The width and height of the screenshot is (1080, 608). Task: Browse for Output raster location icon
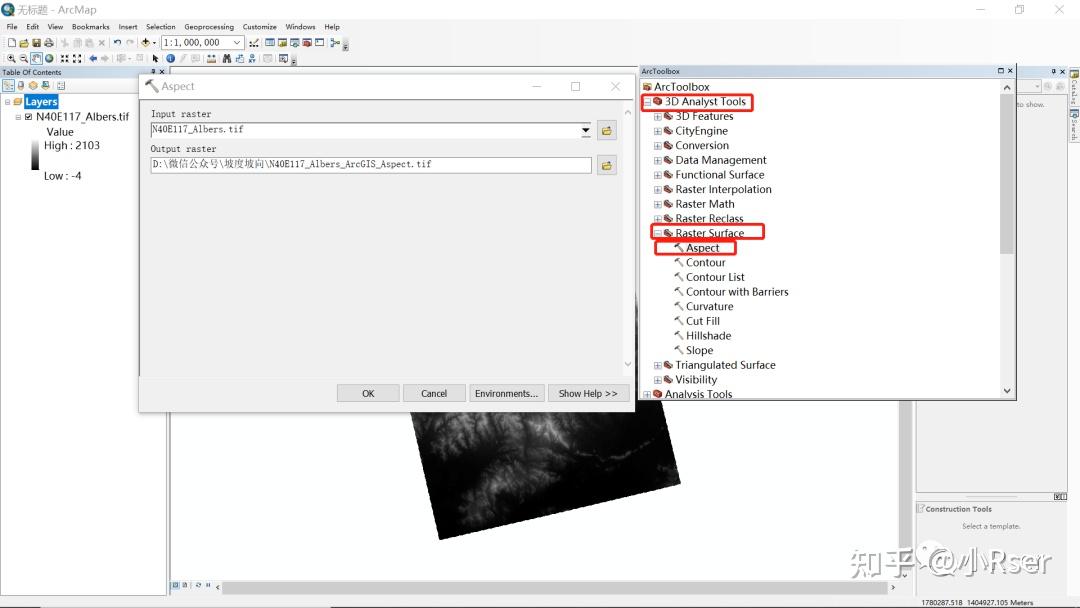[607, 165]
